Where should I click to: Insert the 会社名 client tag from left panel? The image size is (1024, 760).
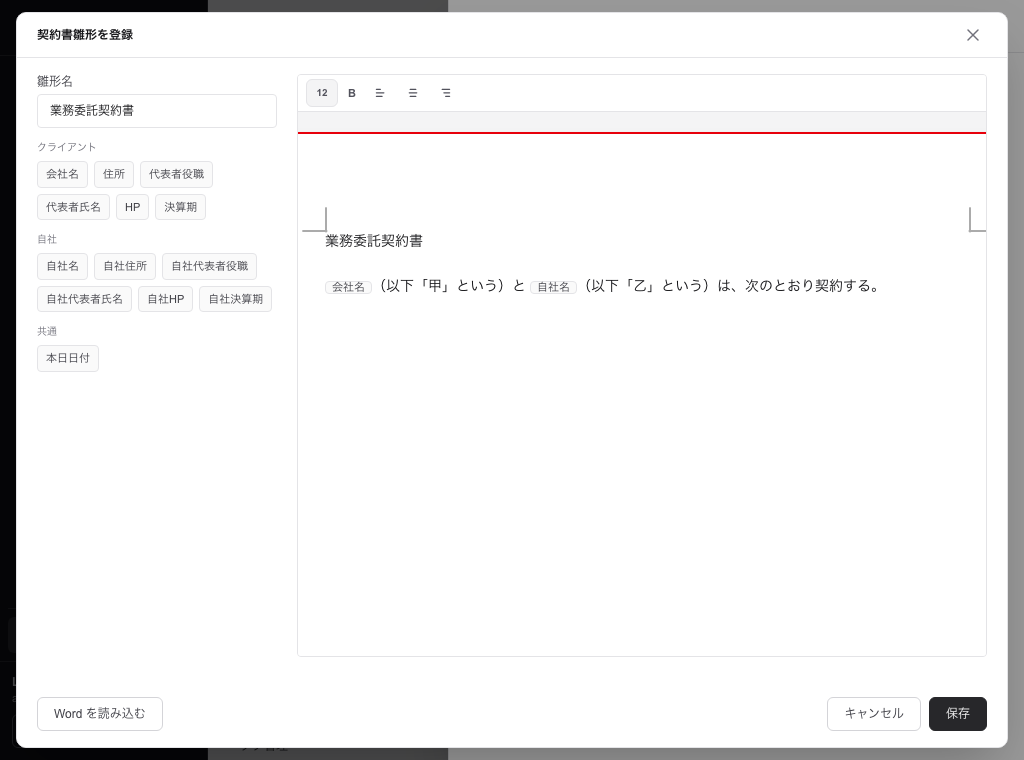point(62,174)
